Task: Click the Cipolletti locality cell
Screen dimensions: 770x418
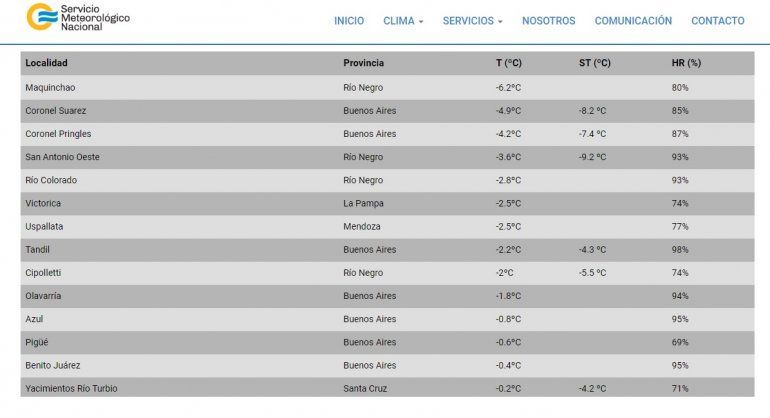Action: tap(44, 272)
